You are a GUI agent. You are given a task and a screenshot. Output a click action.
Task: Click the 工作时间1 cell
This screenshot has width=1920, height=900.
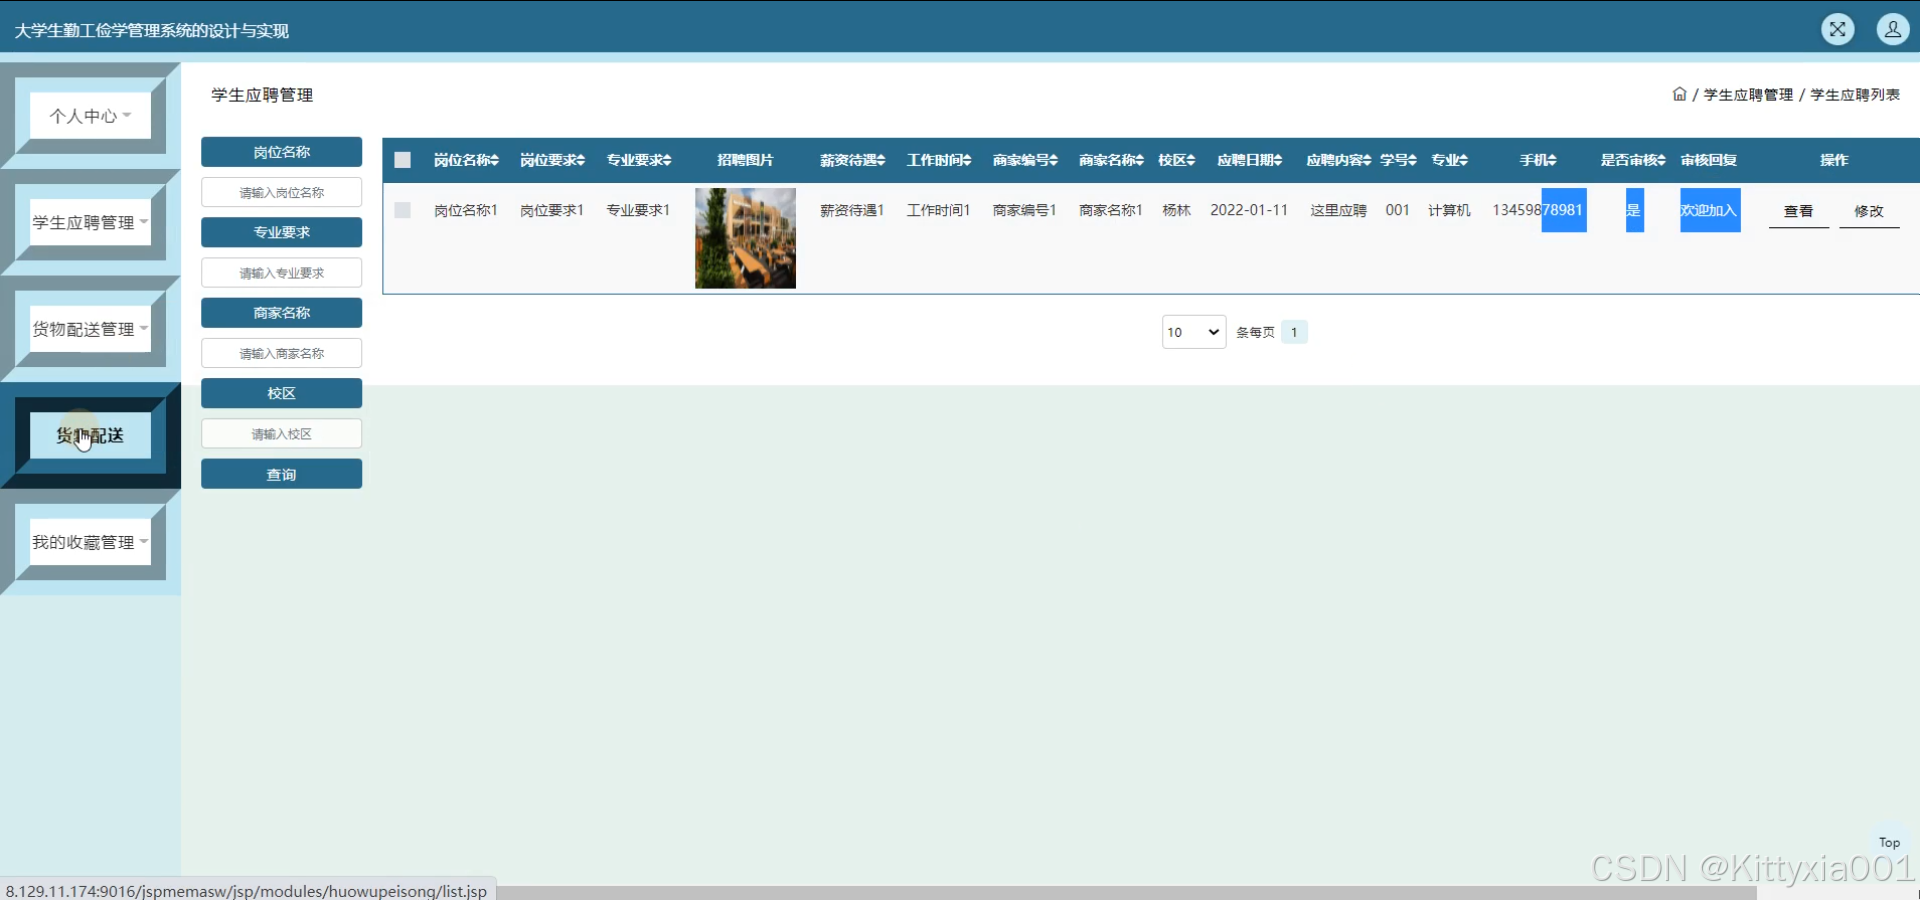pos(938,210)
